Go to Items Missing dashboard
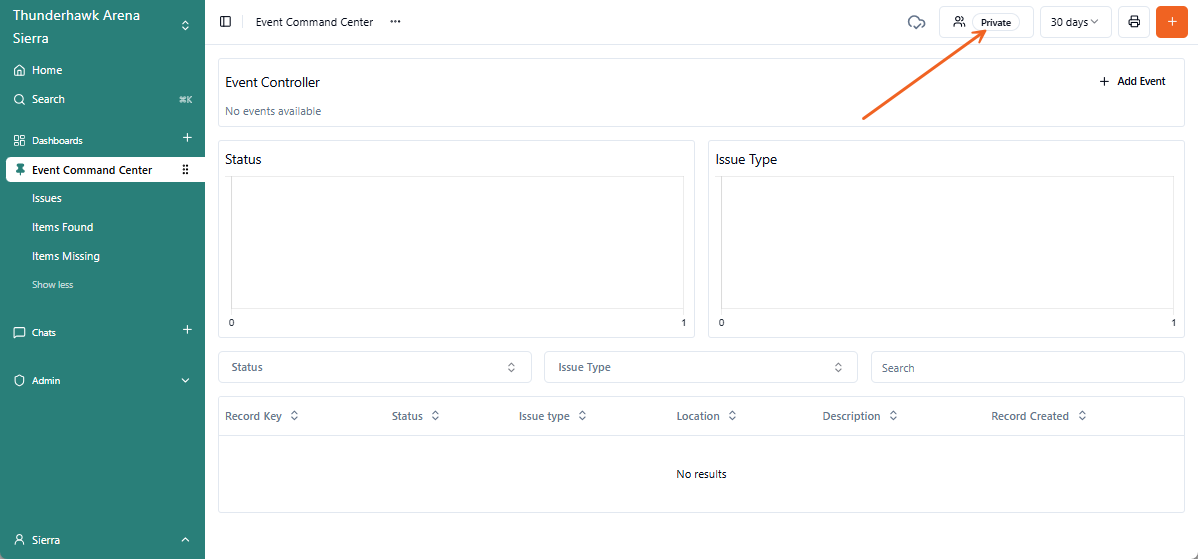Screen dimensions: 1198x559 (66, 256)
